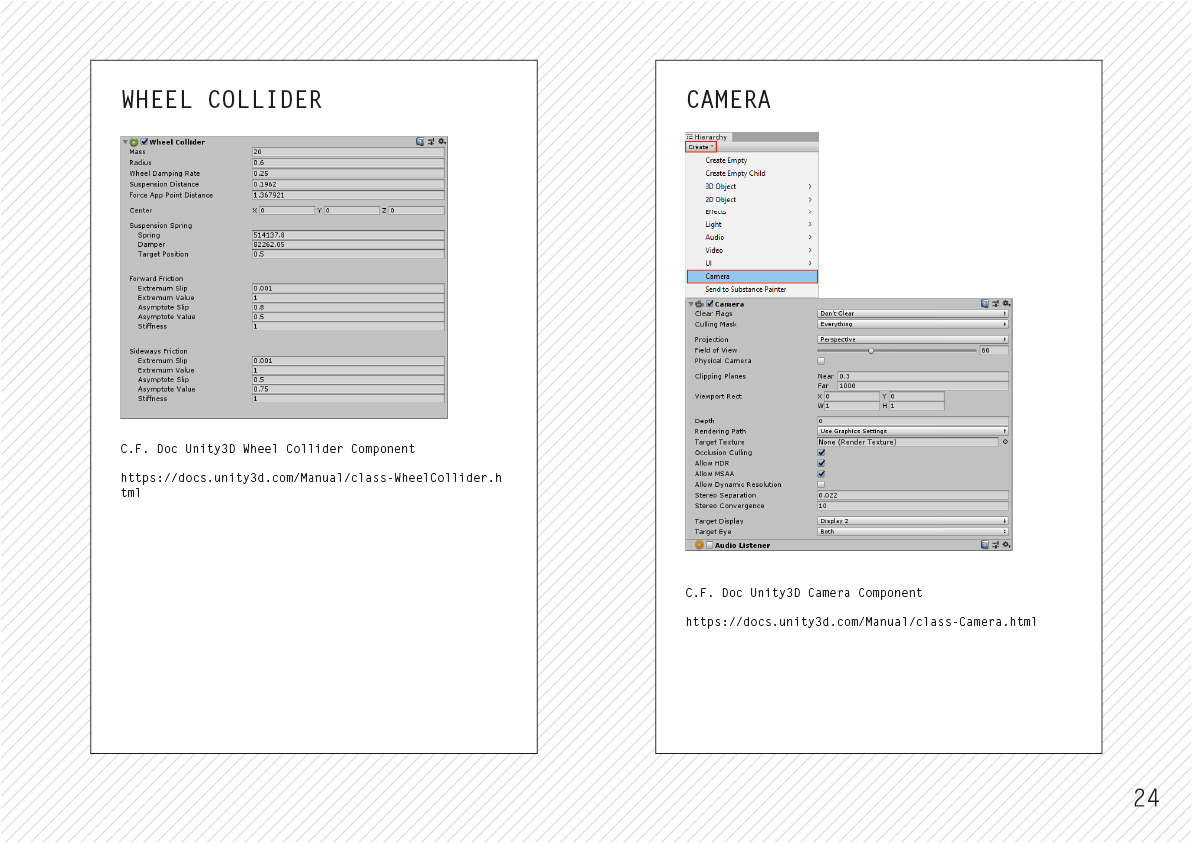Image resolution: width=1192 pixels, height=843 pixels.
Task: Click the Wheel Damping Rate field
Action: click(x=348, y=173)
